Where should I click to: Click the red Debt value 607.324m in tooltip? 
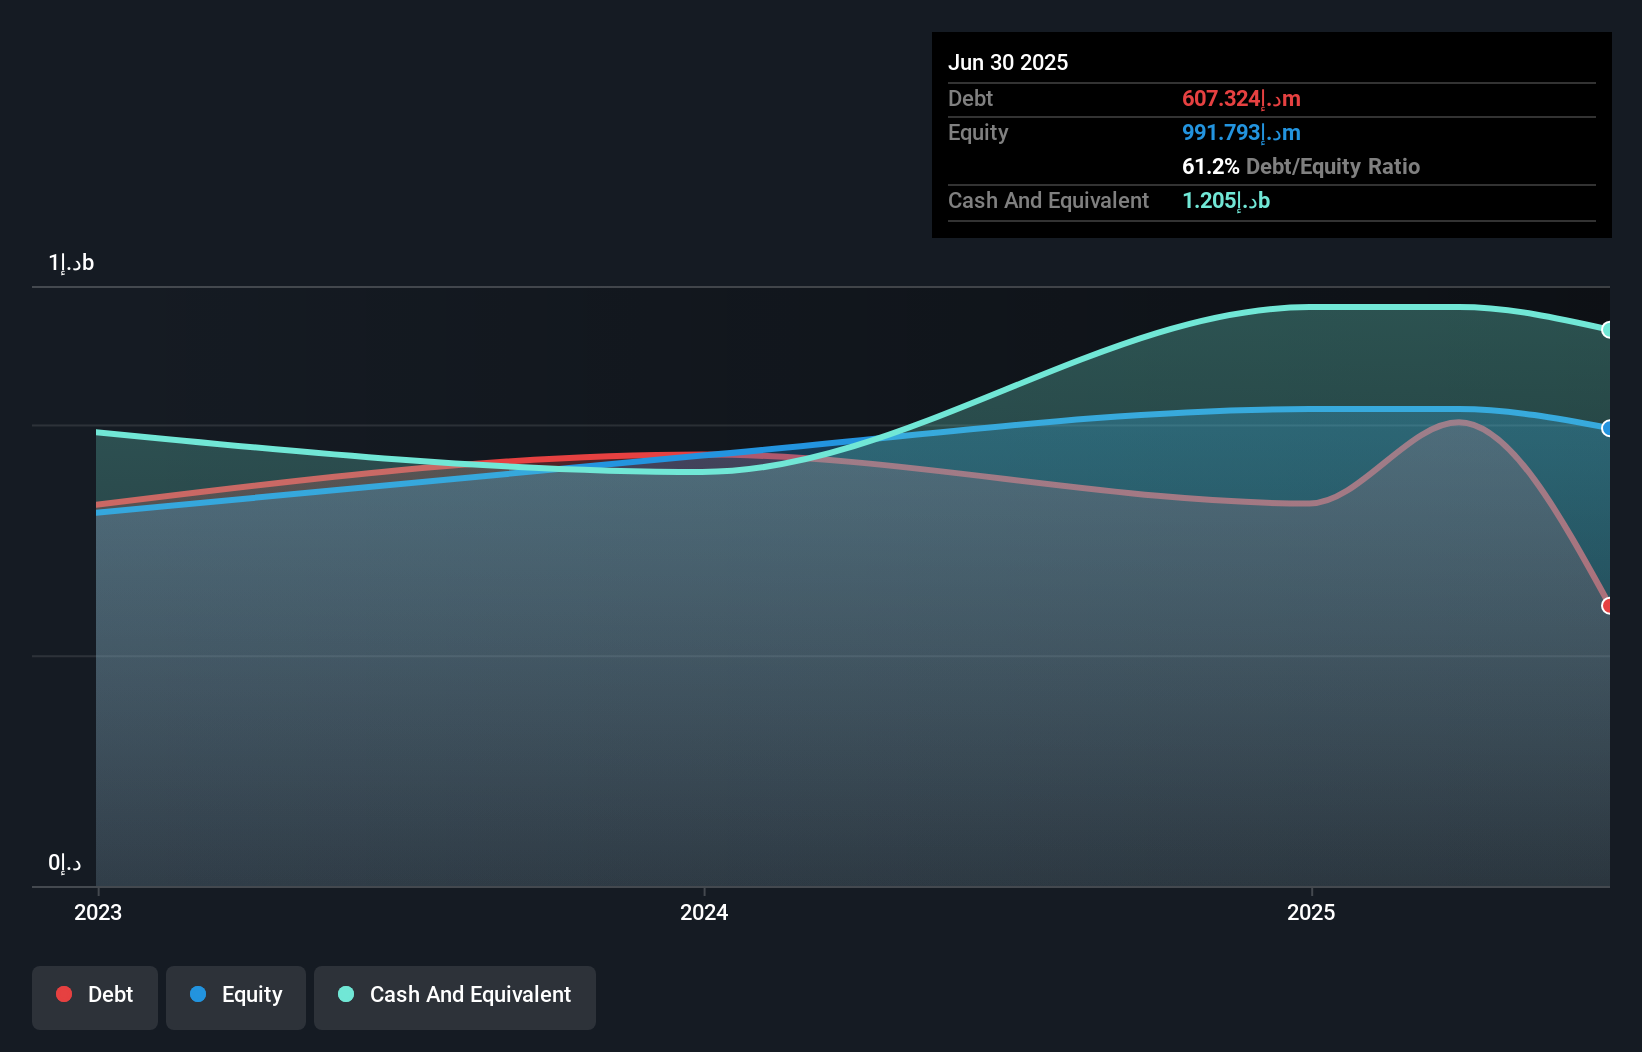click(x=1240, y=98)
